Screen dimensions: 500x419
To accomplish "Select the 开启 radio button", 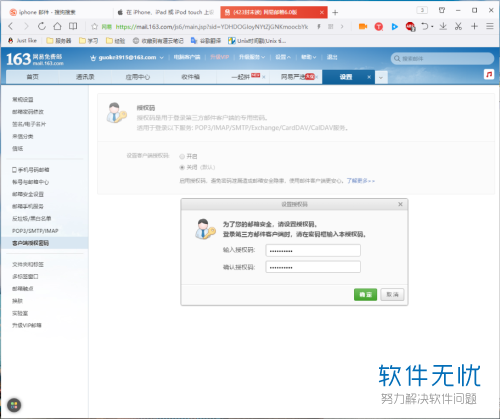I will pyautogui.click(x=182, y=156).
